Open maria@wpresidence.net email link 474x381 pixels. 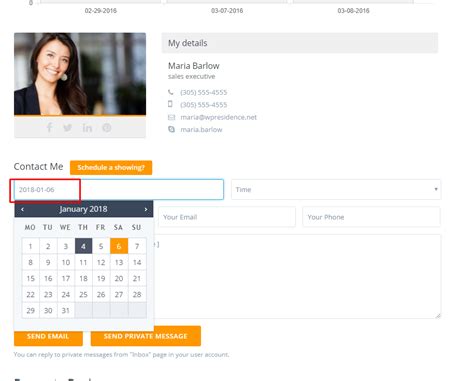pyautogui.click(x=219, y=117)
